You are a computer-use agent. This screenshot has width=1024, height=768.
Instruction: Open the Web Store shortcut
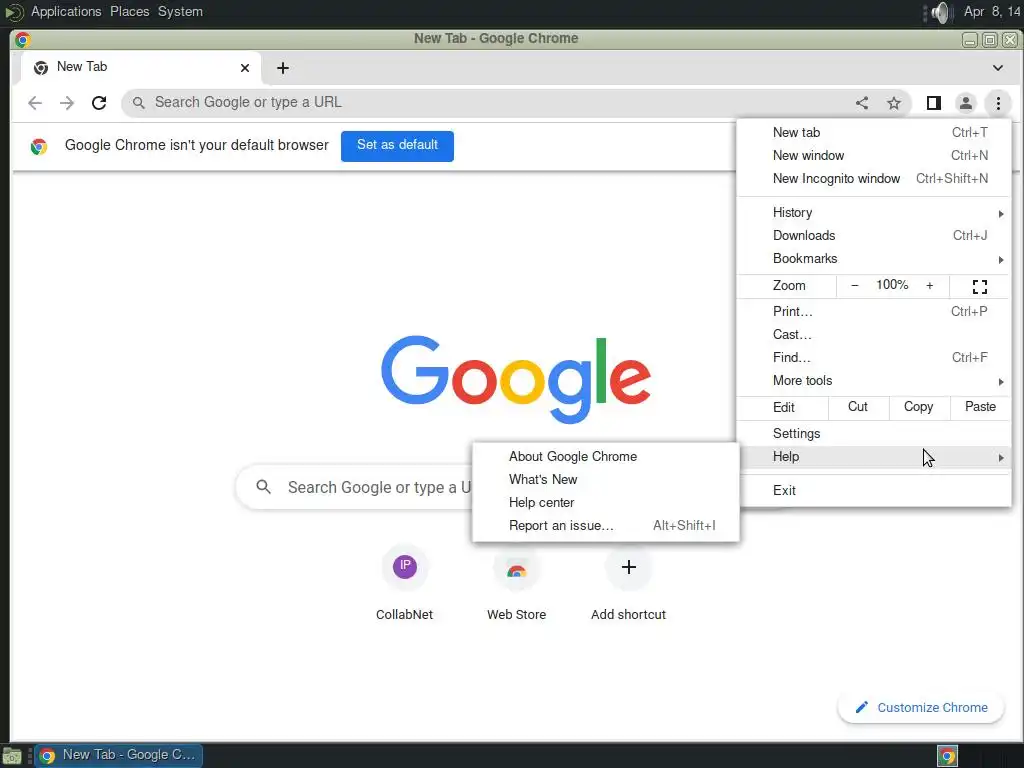517,583
